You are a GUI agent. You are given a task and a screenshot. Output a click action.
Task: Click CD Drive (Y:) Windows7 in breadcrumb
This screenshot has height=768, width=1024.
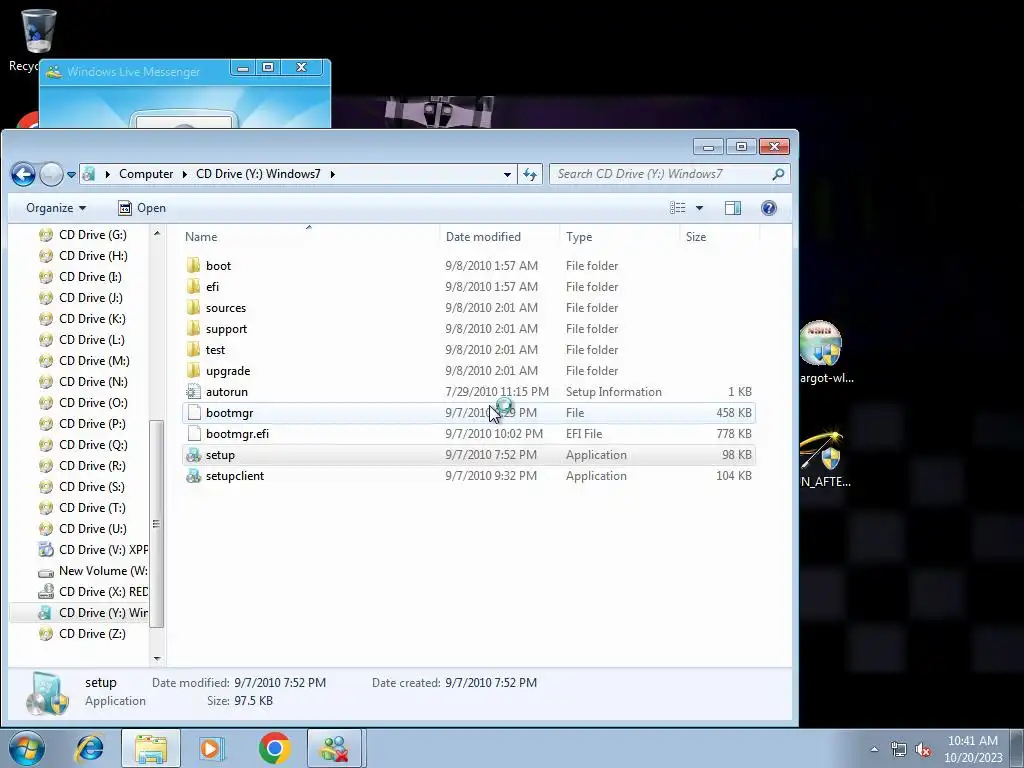click(x=259, y=174)
